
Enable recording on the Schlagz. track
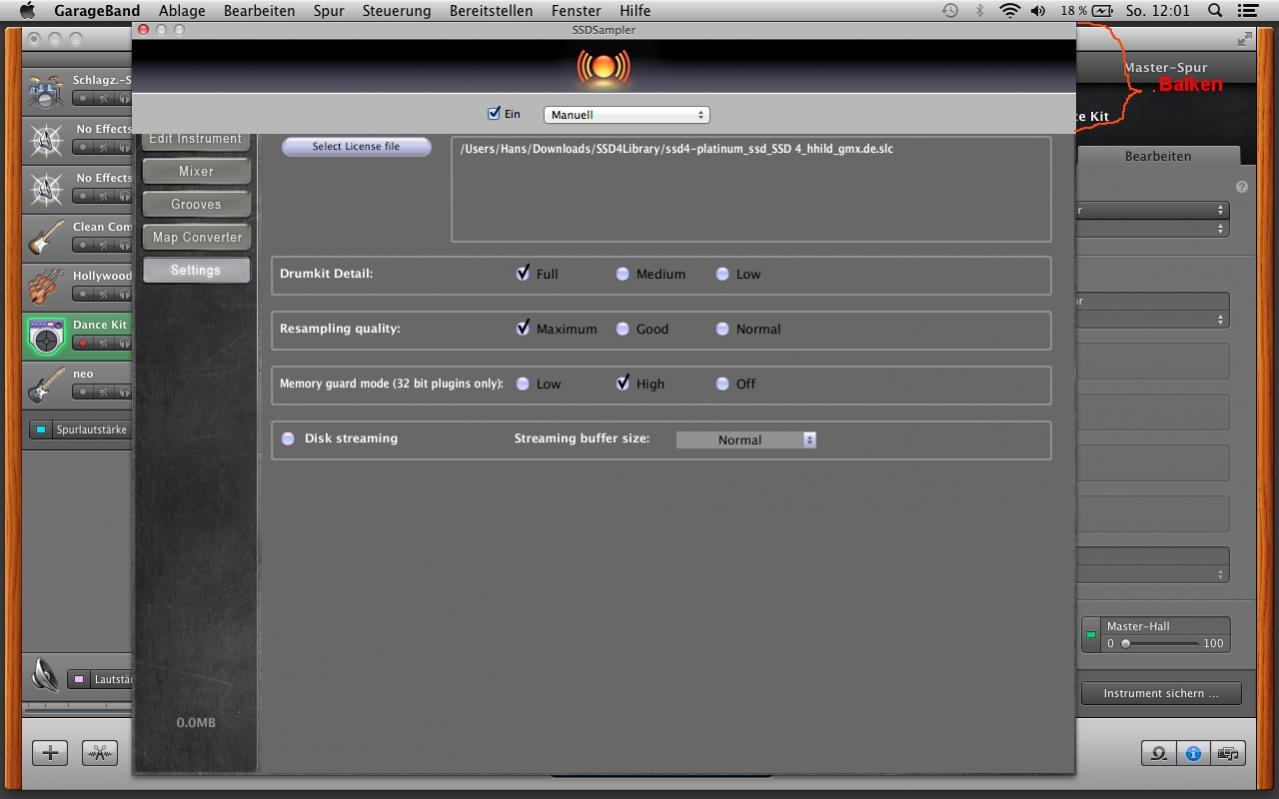pos(83,98)
